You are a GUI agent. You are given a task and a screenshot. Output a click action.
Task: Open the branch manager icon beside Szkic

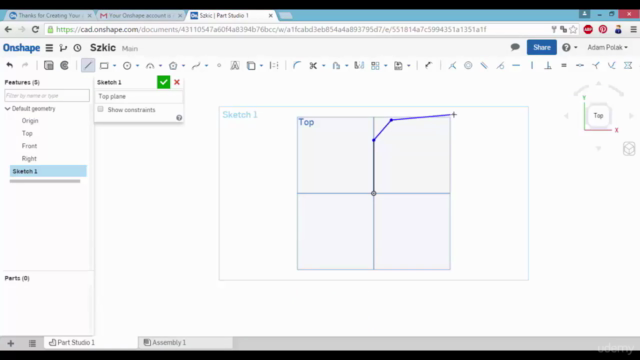click(63, 48)
